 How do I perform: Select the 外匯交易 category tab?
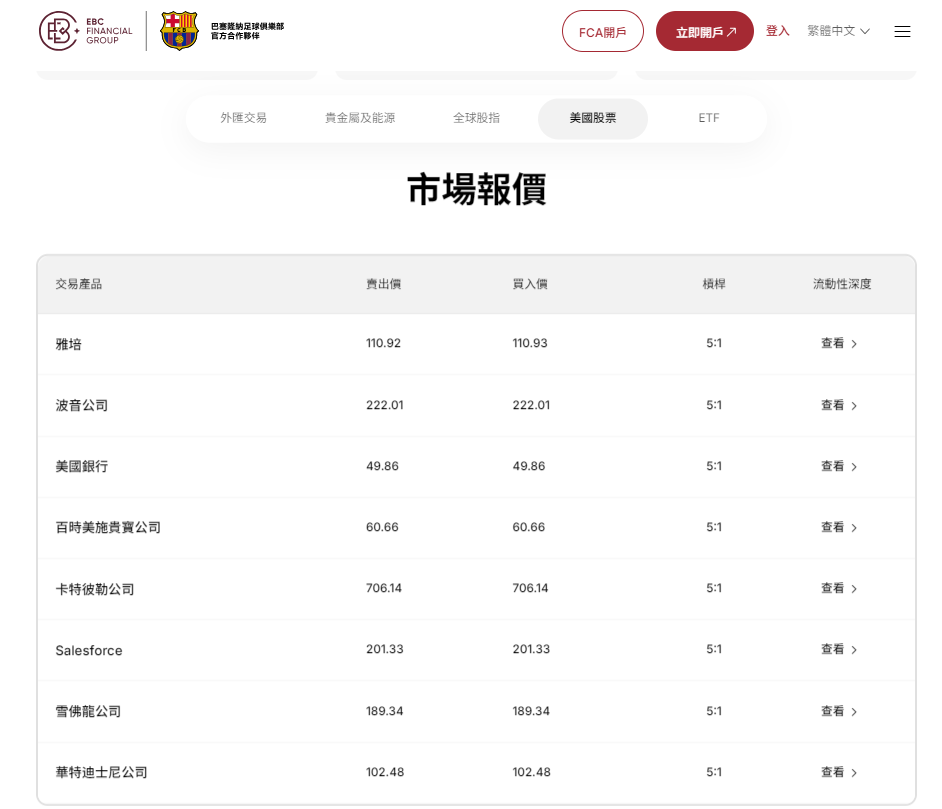pos(244,117)
